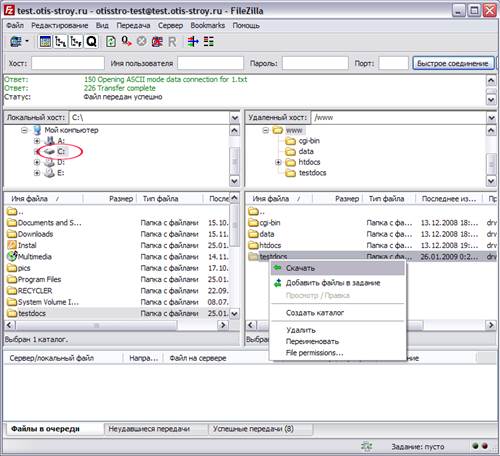Click the disconnect from server icon

tap(157, 42)
